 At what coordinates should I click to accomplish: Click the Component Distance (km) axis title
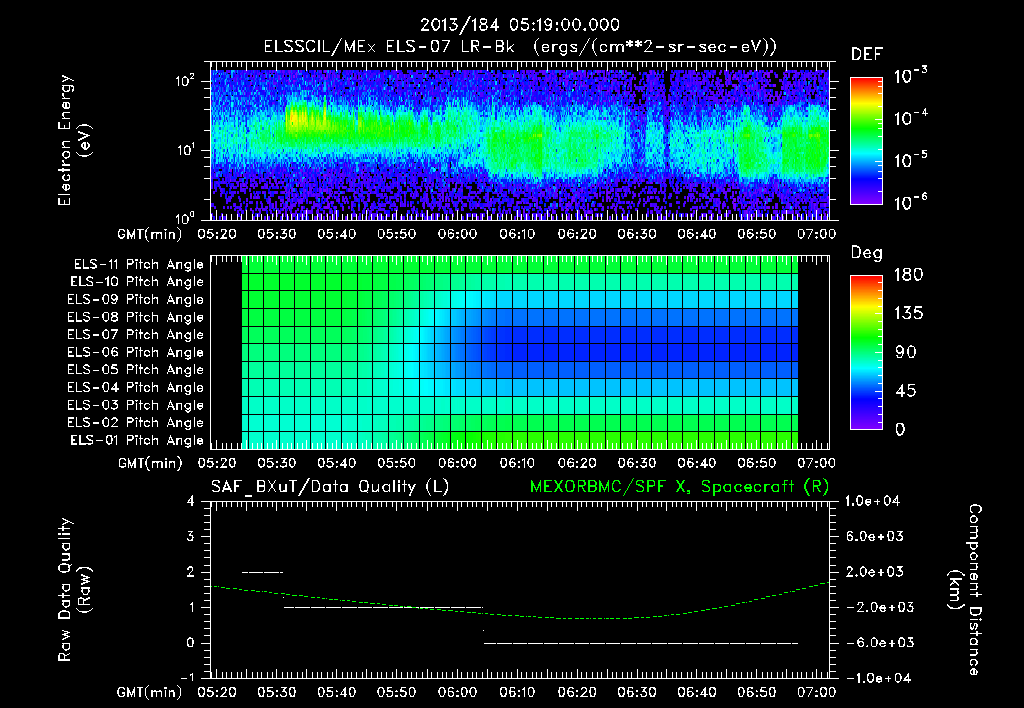(965, 590)
